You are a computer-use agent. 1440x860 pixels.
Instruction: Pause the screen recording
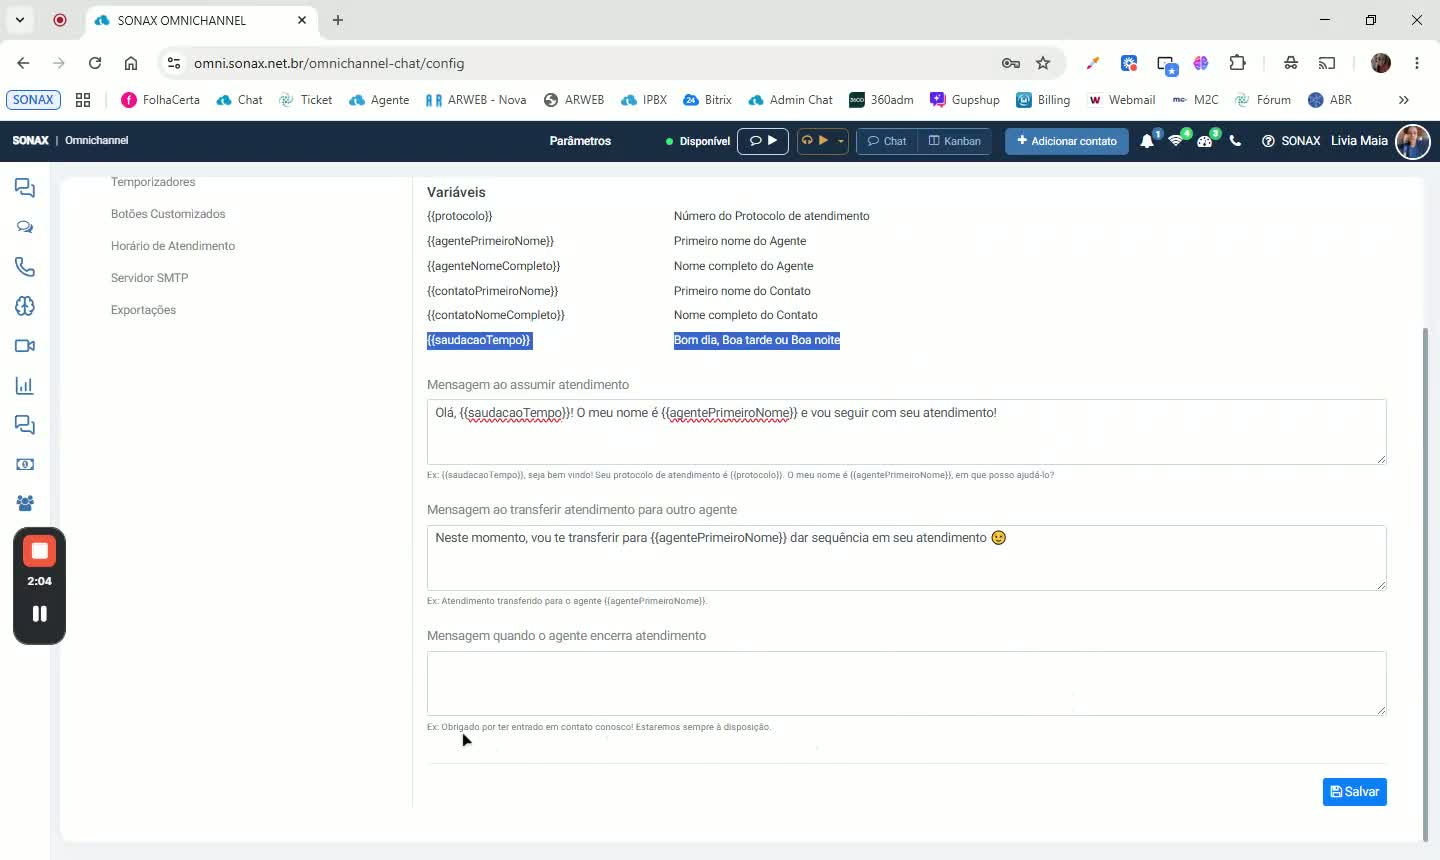[x=40, y=614]
